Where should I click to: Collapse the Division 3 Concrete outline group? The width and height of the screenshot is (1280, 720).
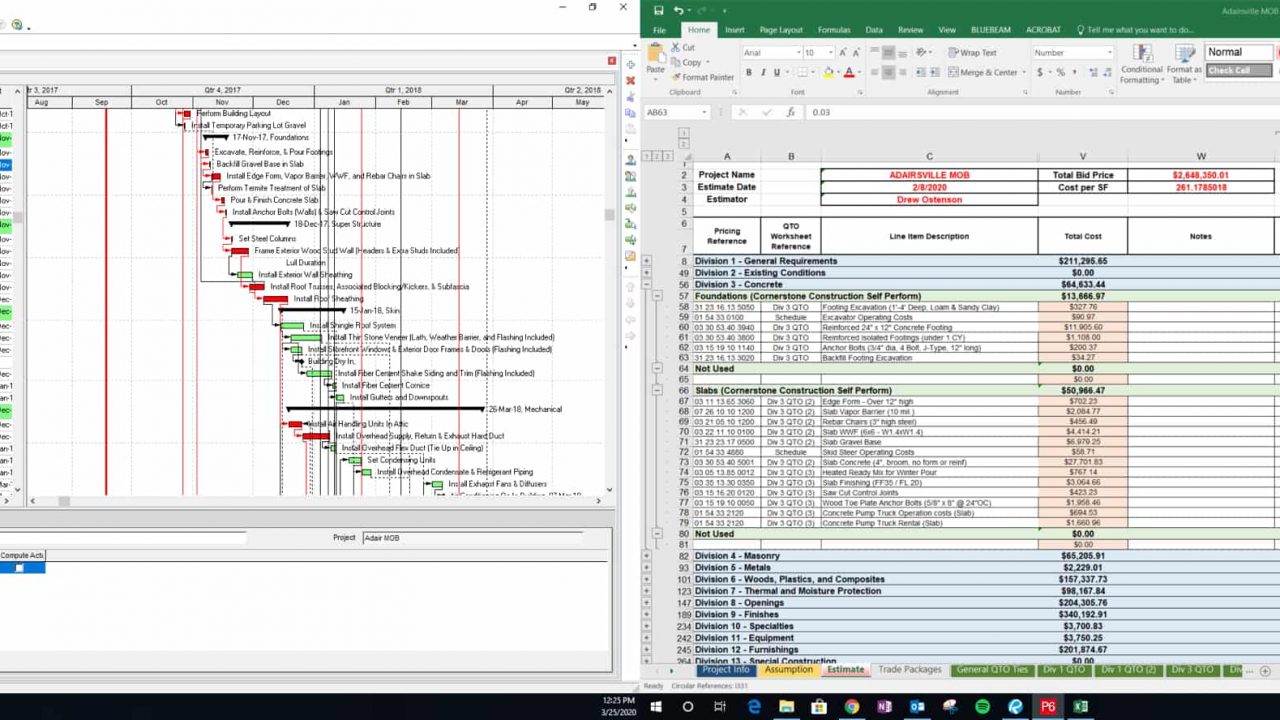tap(646, 284)
